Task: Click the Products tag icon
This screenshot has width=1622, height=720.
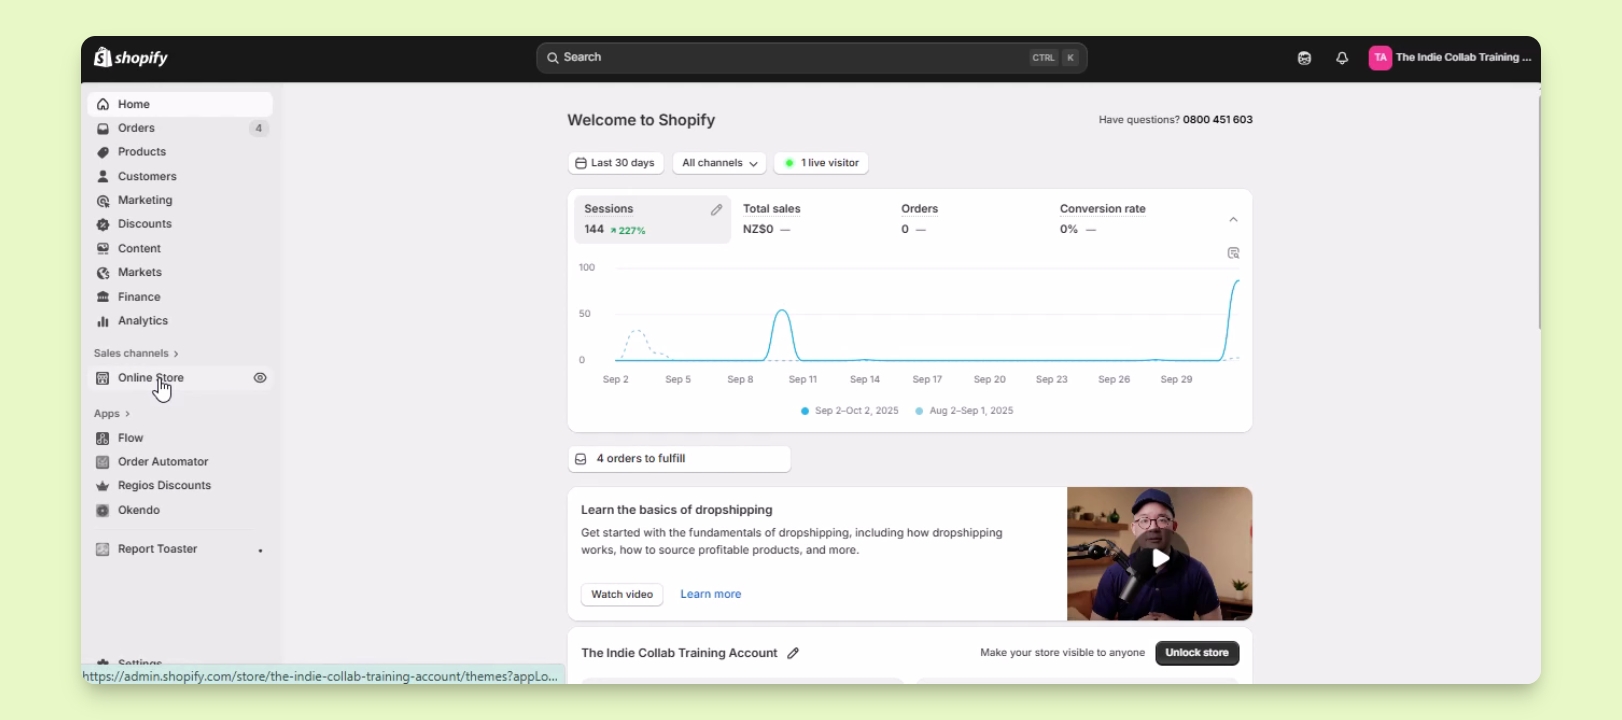Action: (x=103, y=152)
